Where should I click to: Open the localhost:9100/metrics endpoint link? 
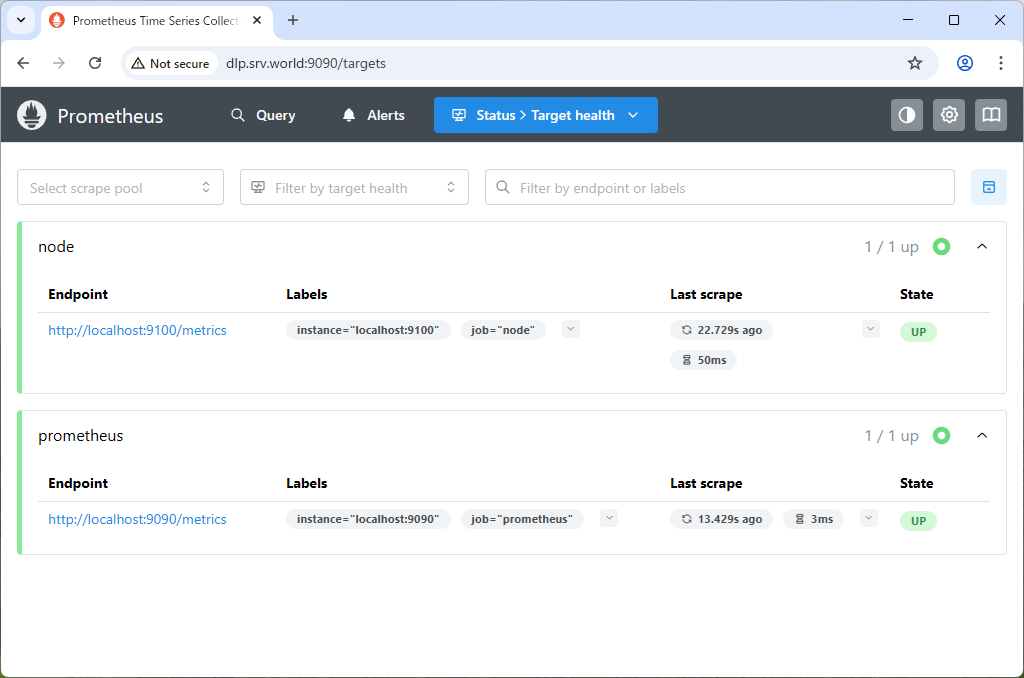tap(137, 331)
